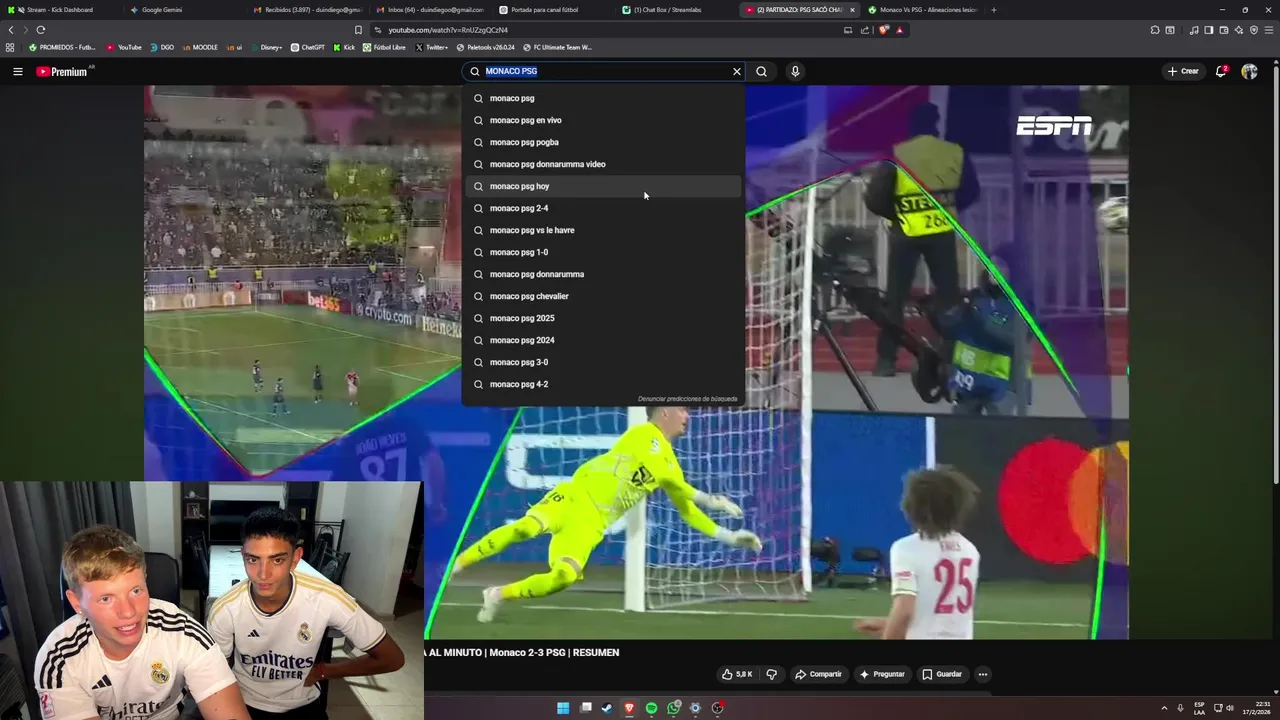Screen dimensions: 1280x720
Task: Open the Crear menu
Action: [1182, 71]
